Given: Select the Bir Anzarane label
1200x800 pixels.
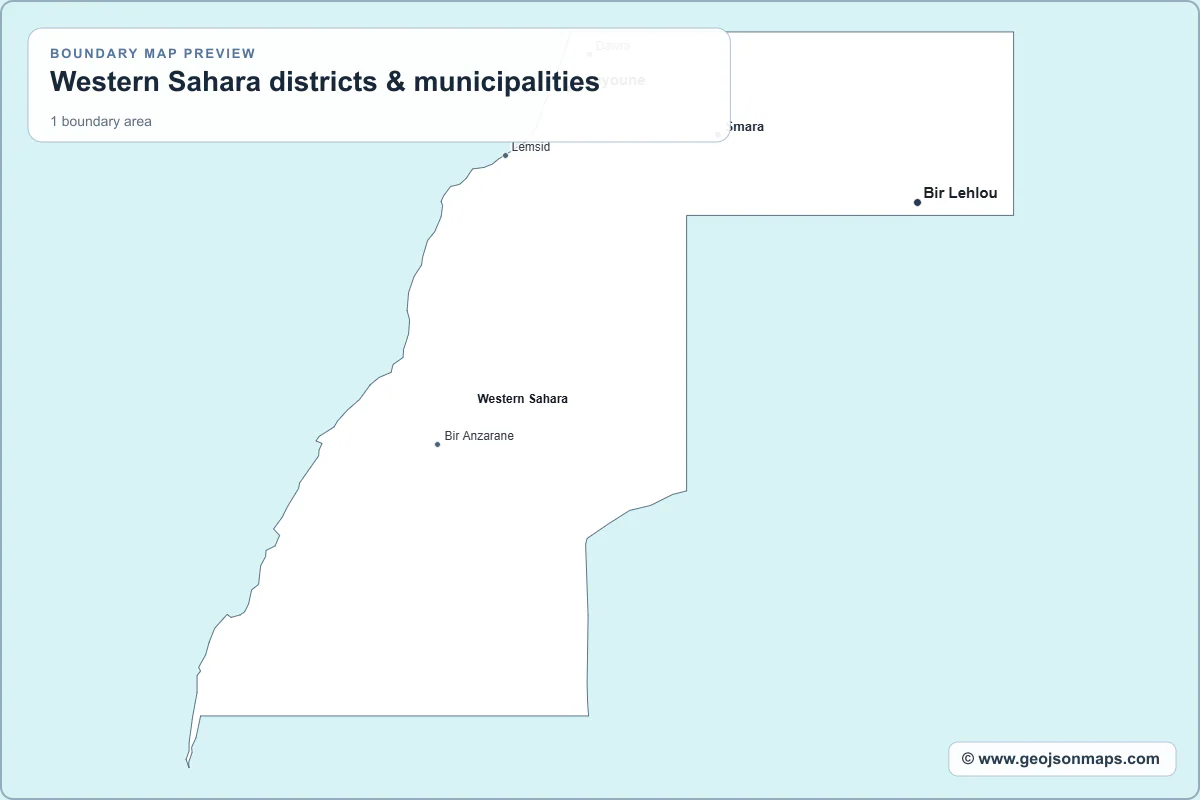Looking at the screenshot, I should (x=479, y=436).
